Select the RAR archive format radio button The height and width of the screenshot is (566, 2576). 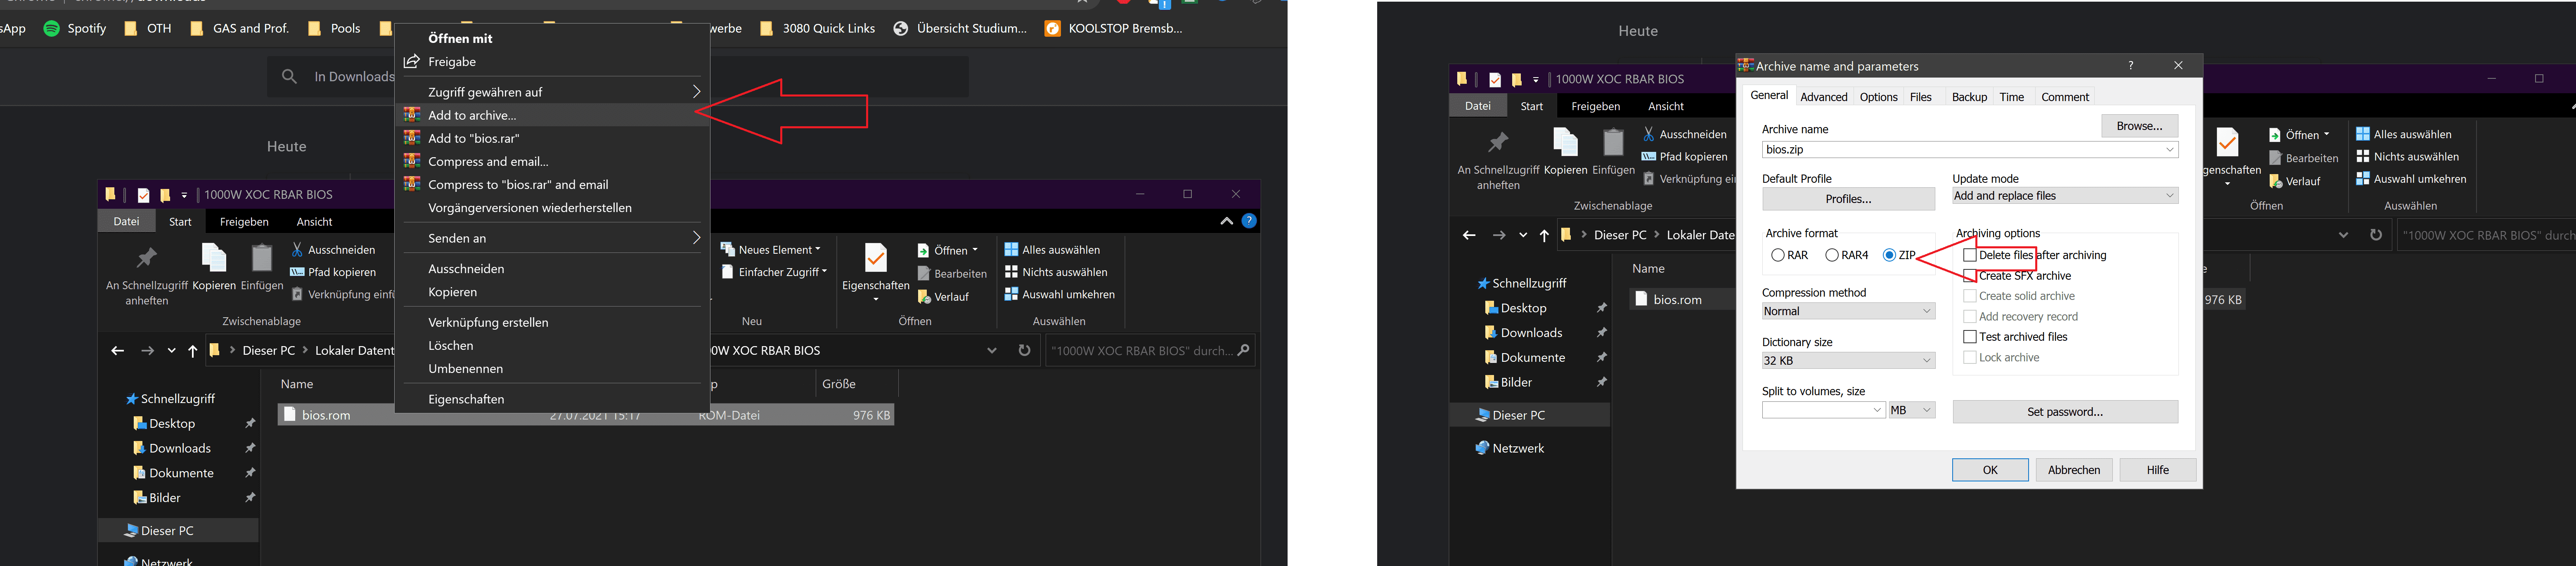click(x=1777, y=255)
